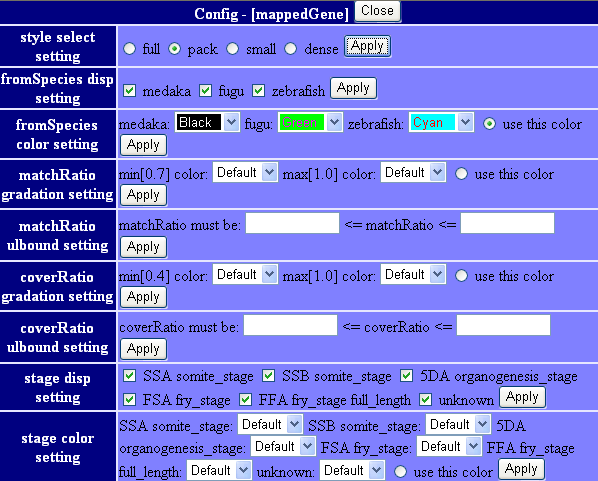Open coverRatio max[1.0] color dropdown

(x=413, y=275)
